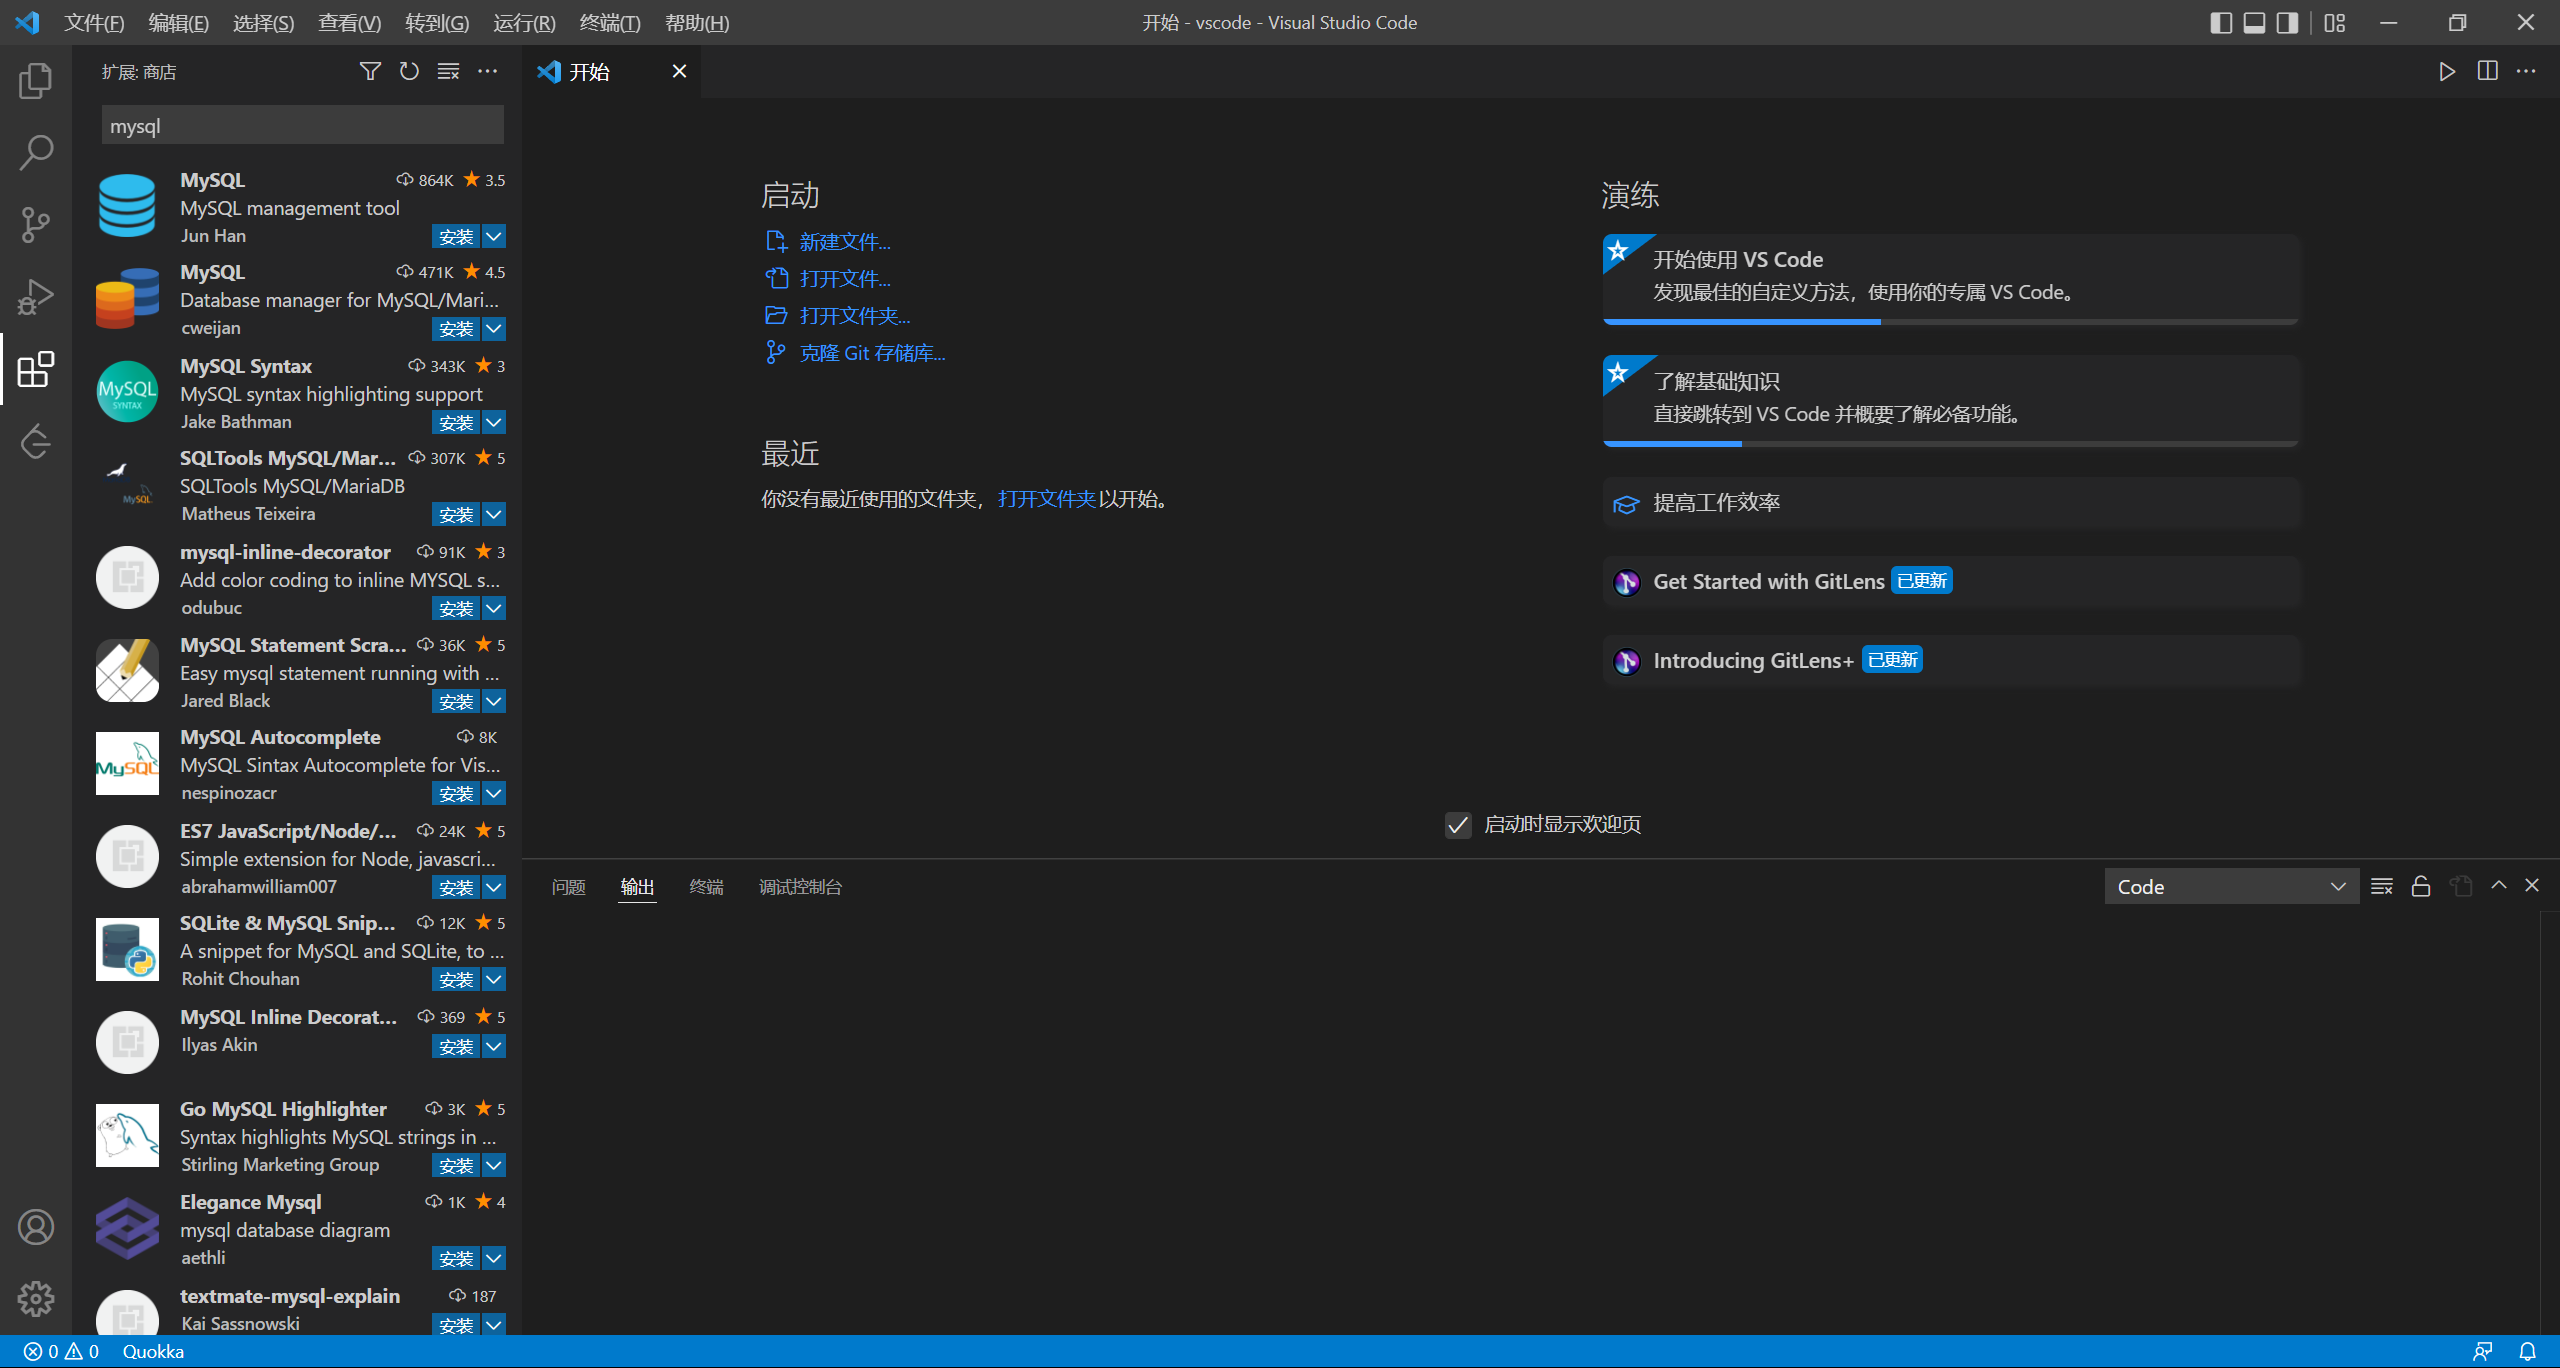Click the mysql extension search field

(302, 126)
